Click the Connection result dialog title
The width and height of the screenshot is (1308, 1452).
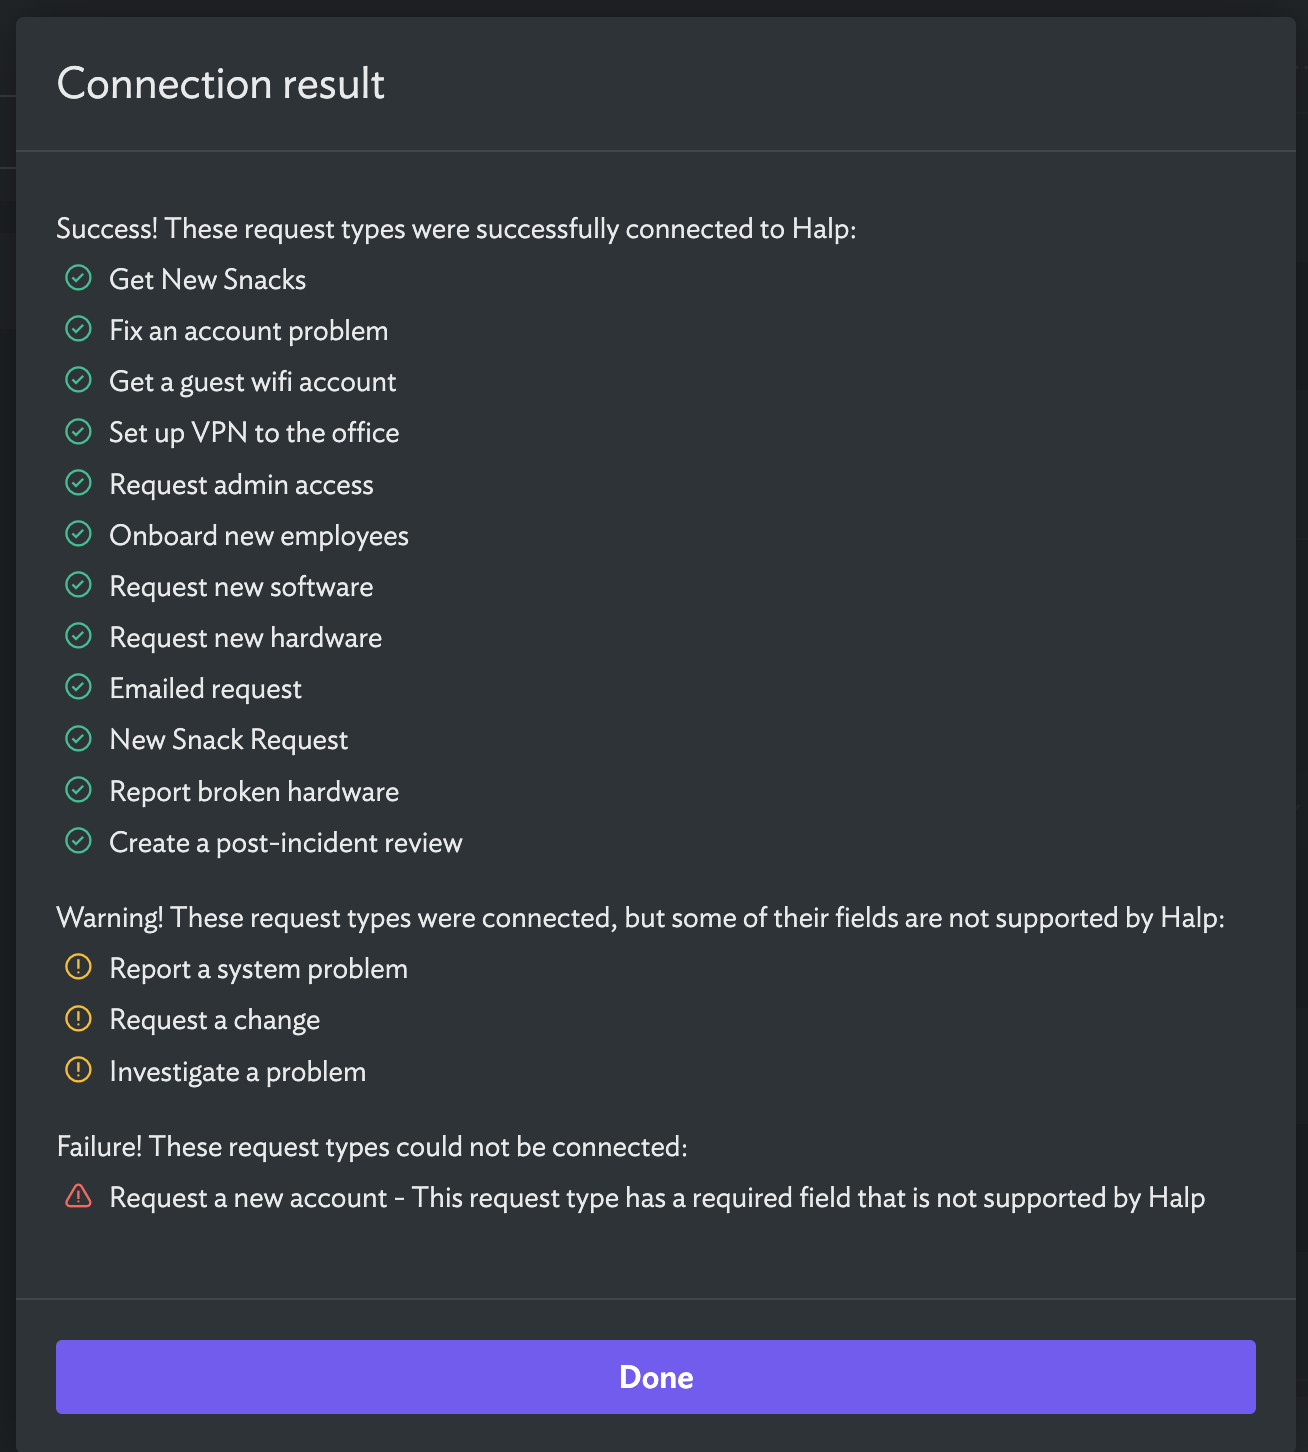tap(221, 84)
